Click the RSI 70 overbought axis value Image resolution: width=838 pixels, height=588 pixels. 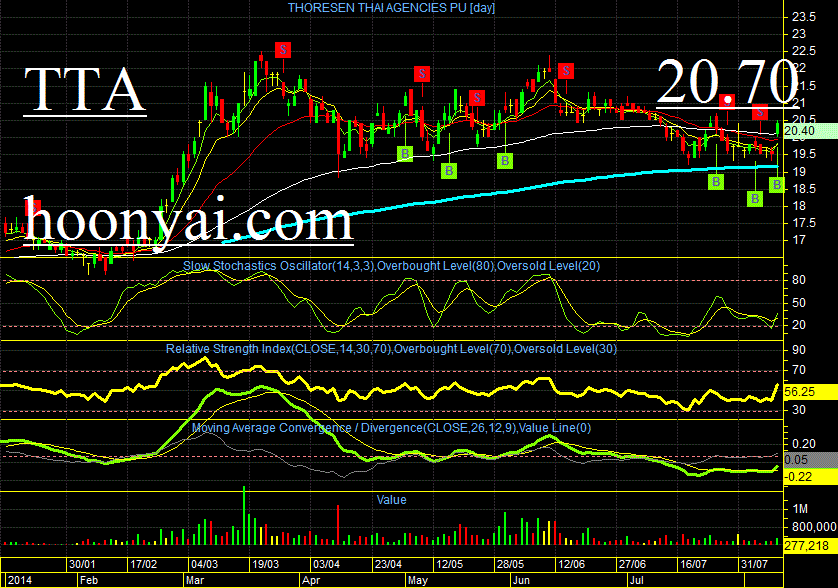pos(799,370)
